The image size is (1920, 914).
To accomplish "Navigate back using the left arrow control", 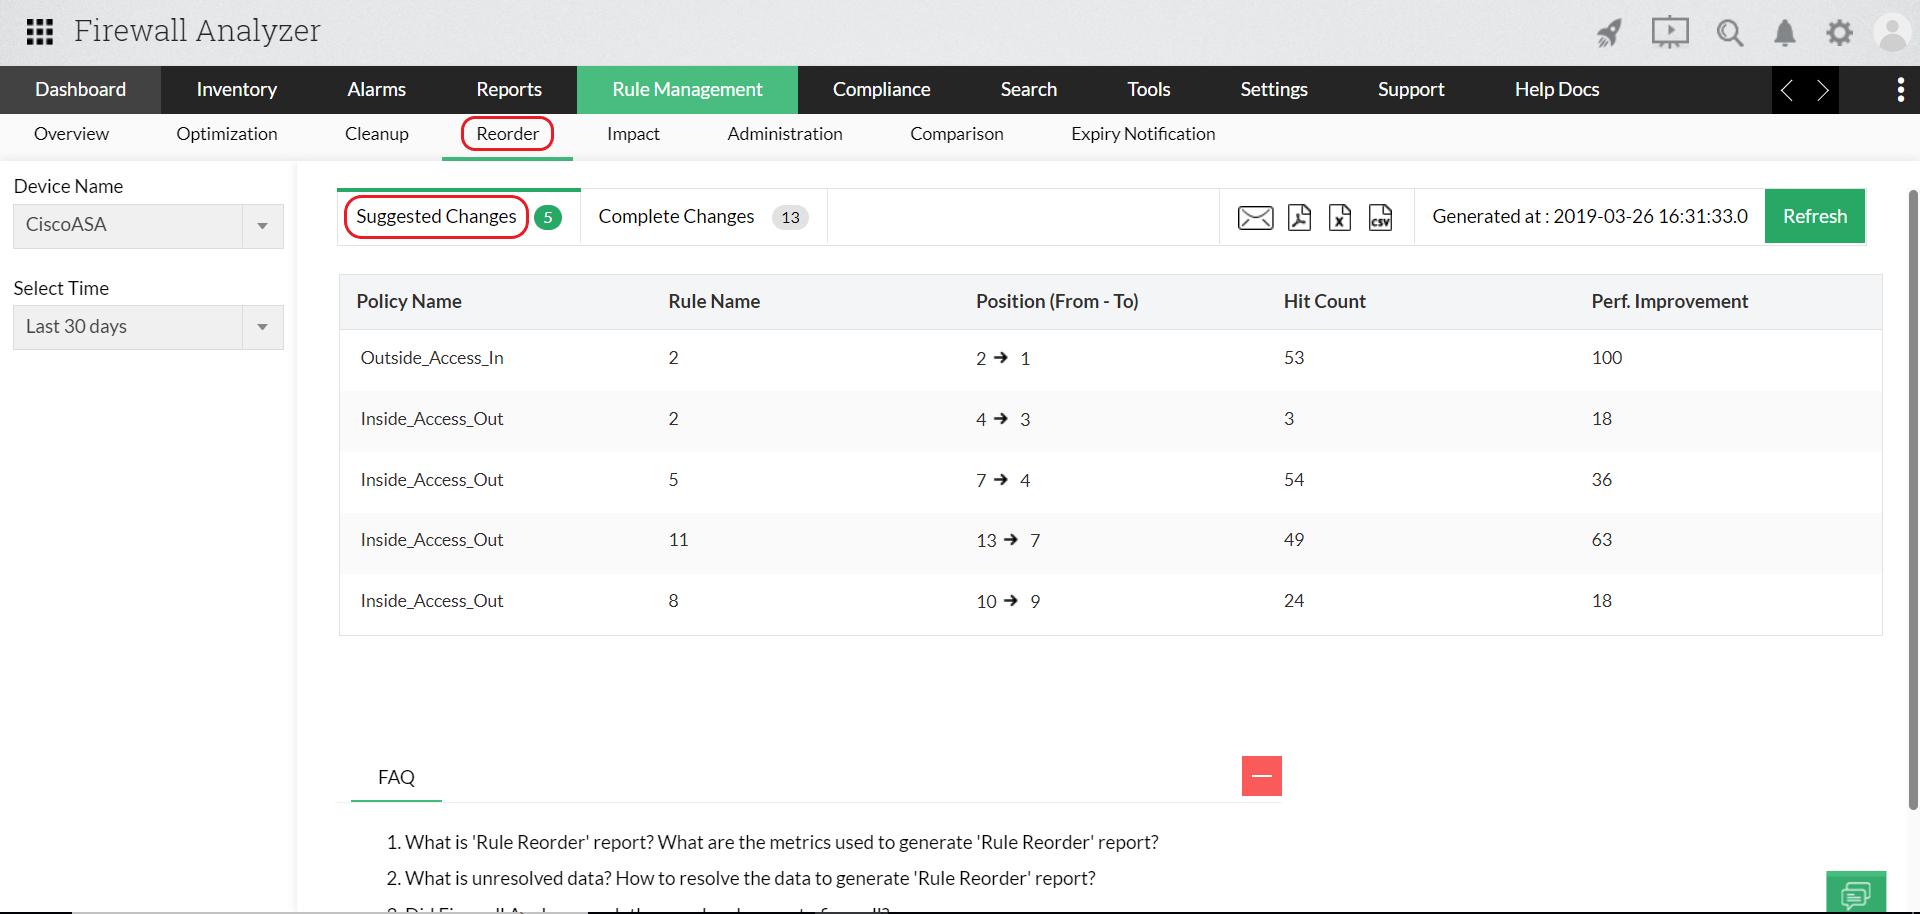I will click(x=1788, y=90).
